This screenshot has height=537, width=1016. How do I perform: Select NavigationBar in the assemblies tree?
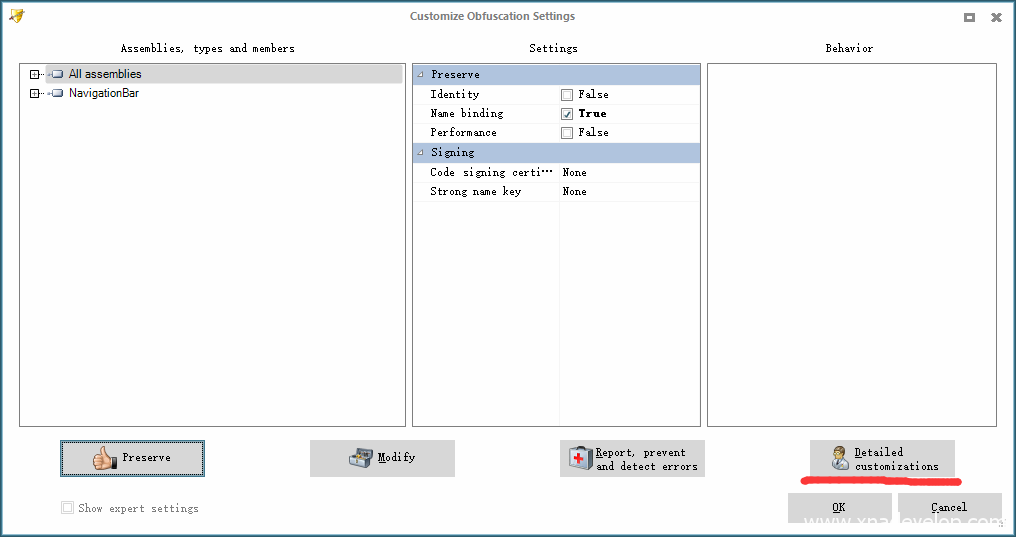(x=104, y=94)
